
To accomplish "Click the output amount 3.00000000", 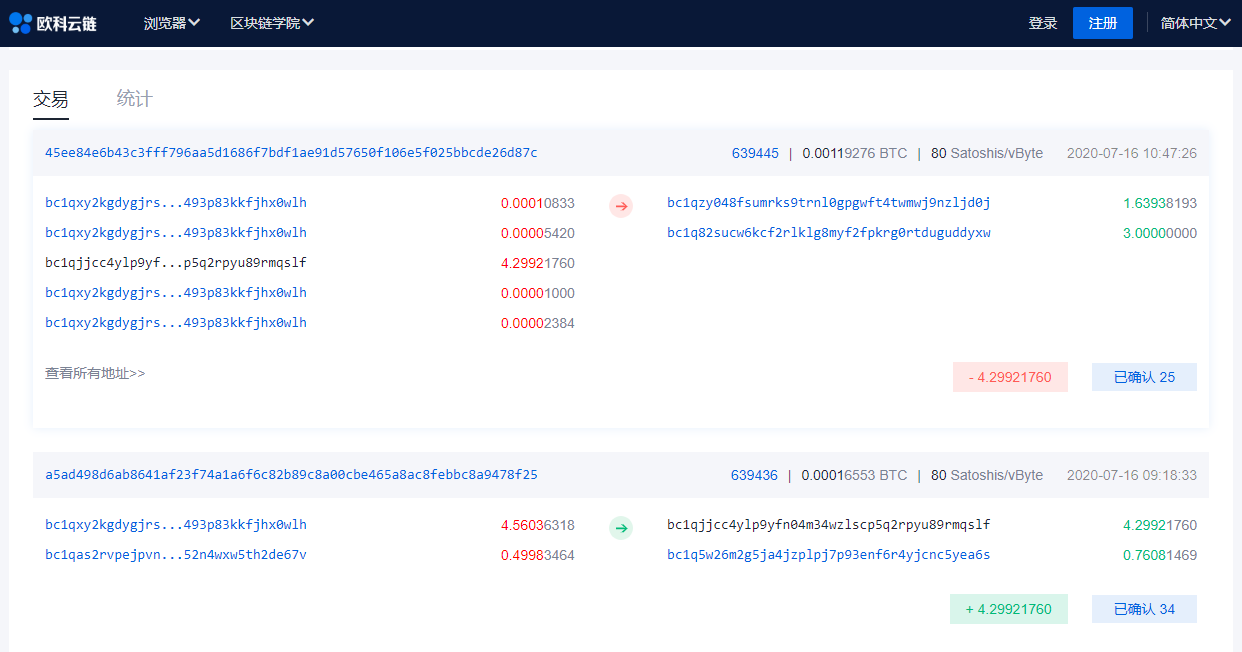I will click(x=1160, y=233).
